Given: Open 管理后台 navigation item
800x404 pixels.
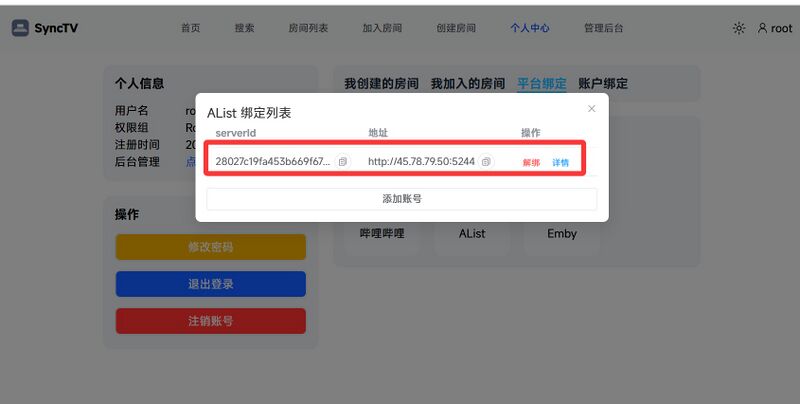Looking at the screenshot, I should 604,28.
